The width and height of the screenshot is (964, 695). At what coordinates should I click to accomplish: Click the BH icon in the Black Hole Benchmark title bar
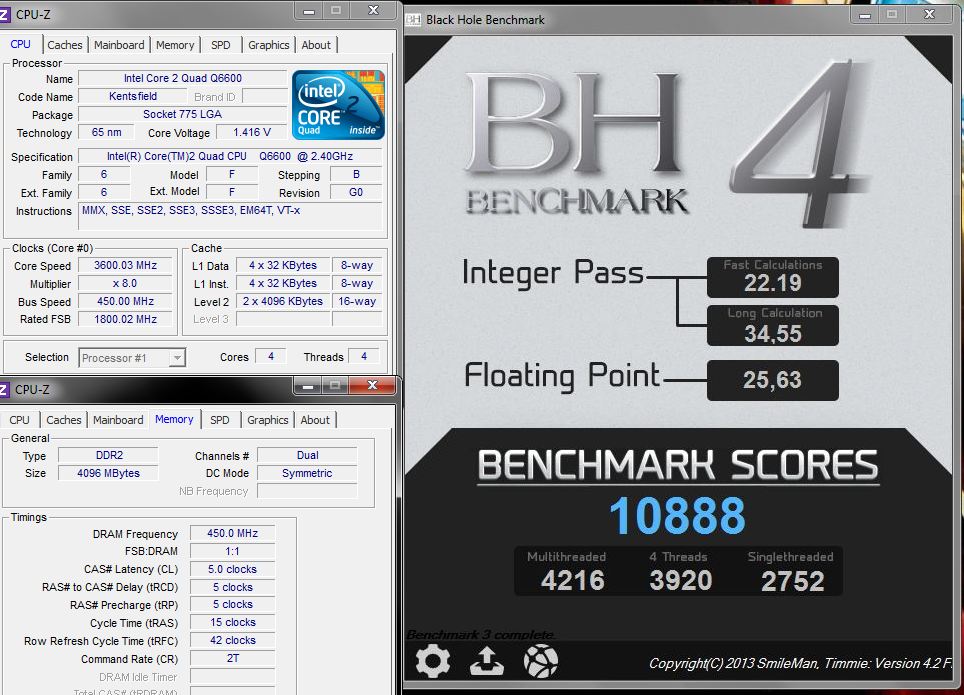[x=413, y=20]
